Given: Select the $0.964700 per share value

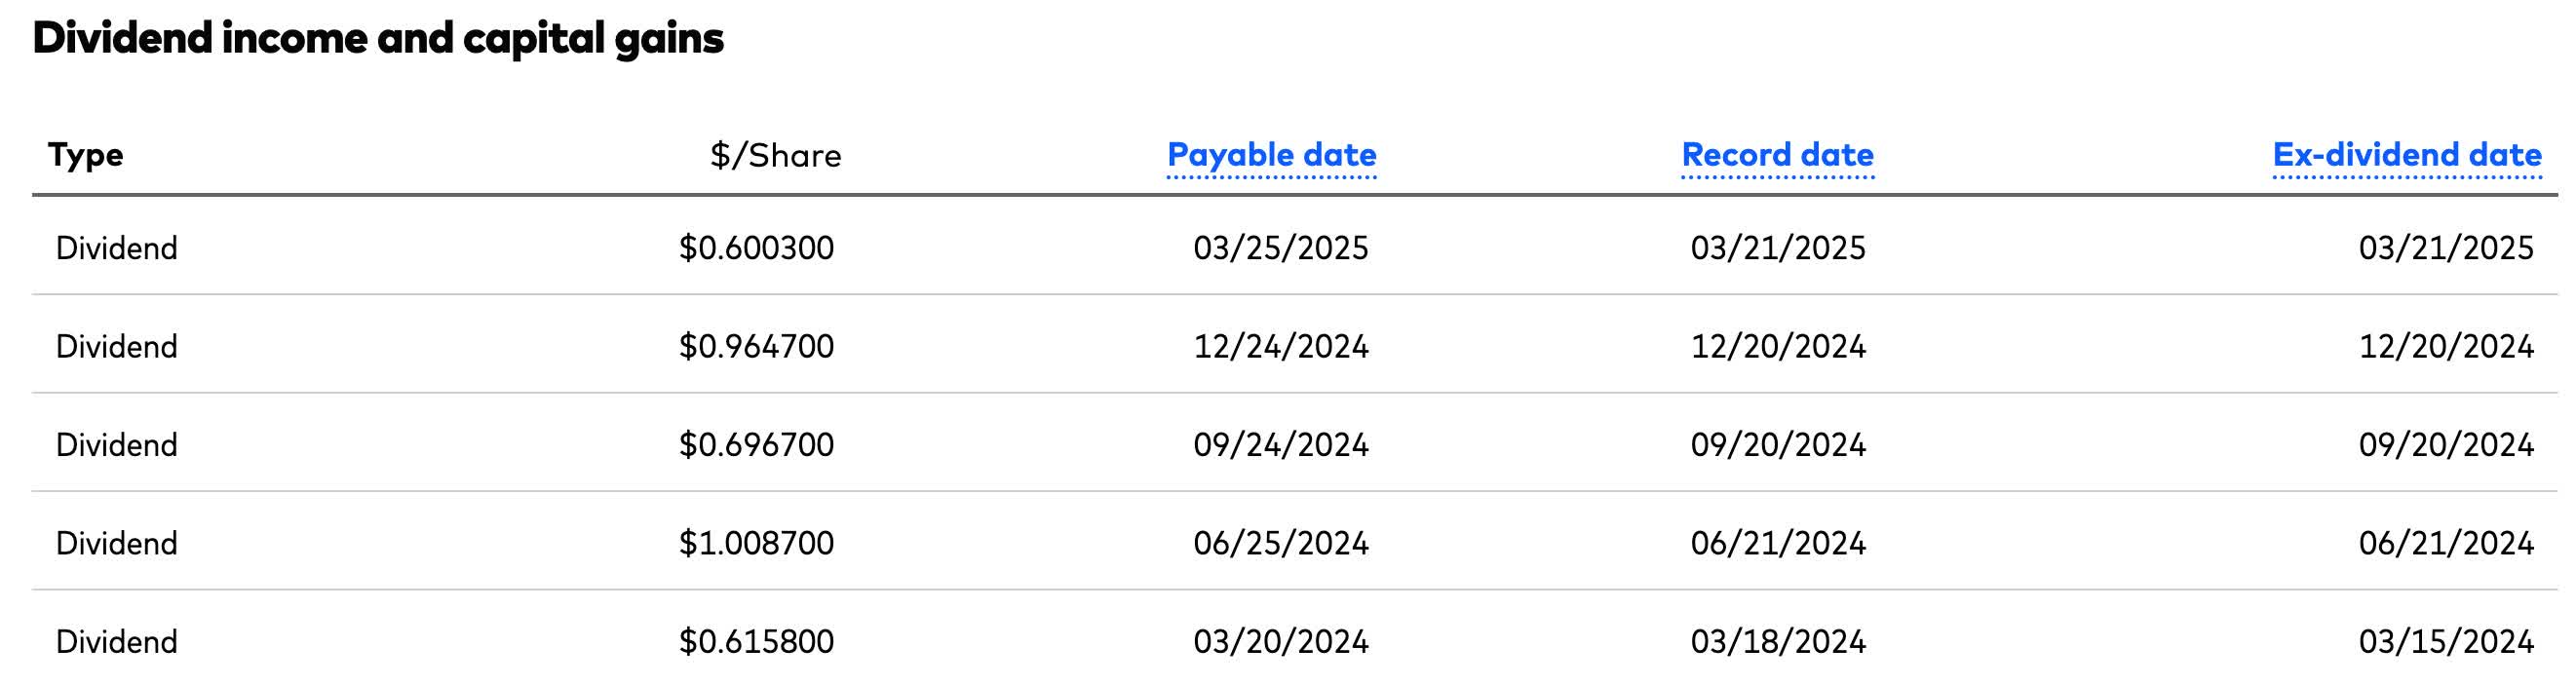Looking at the screenshot, I should pos(756,346).
